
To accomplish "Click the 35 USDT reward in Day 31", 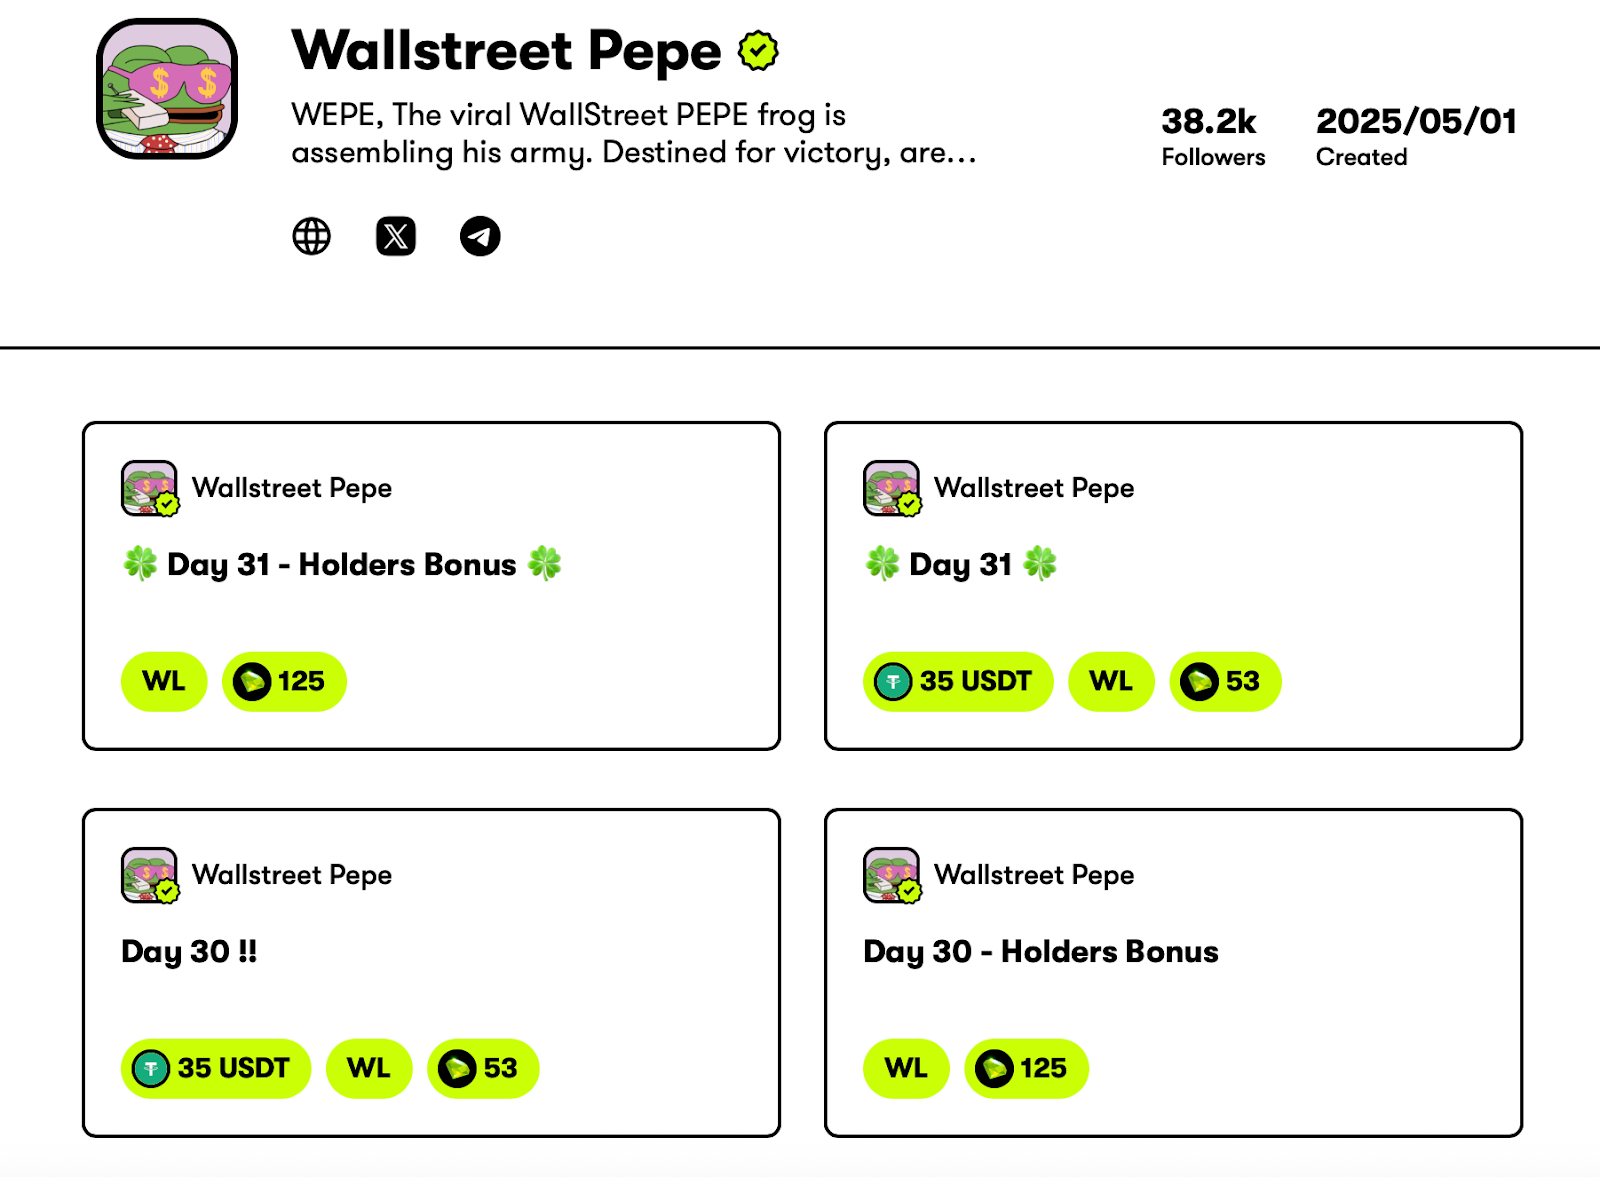I will [958, 682].
